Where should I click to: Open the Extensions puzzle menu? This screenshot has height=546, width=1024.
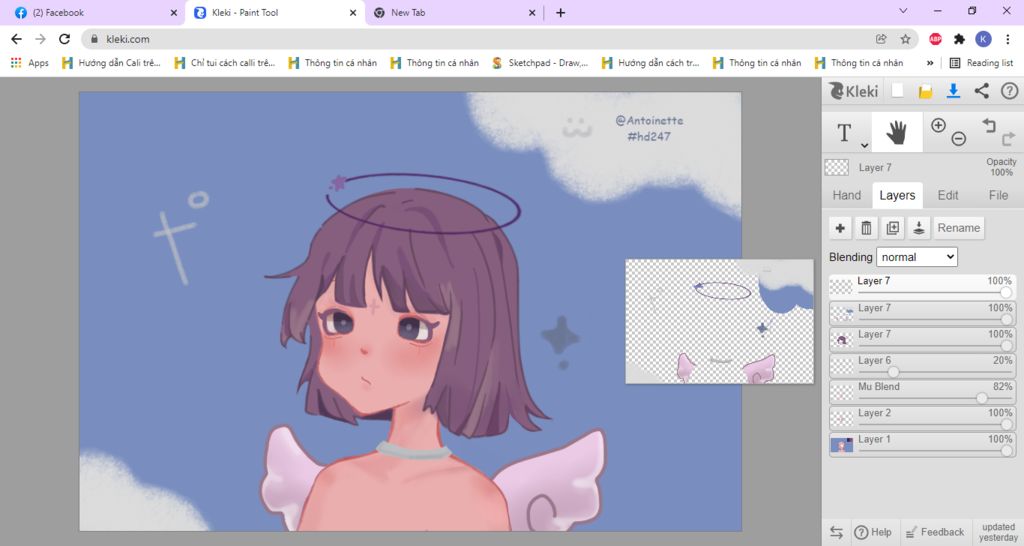(959, 39)
